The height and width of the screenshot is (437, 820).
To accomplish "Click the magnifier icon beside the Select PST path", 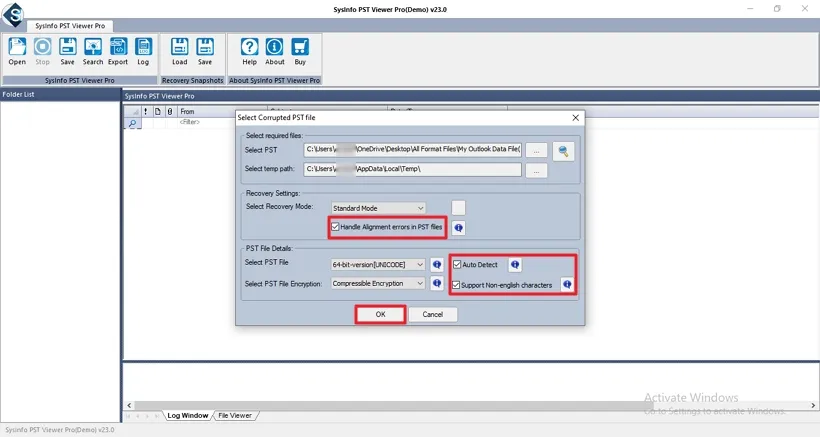I will 563,151.
